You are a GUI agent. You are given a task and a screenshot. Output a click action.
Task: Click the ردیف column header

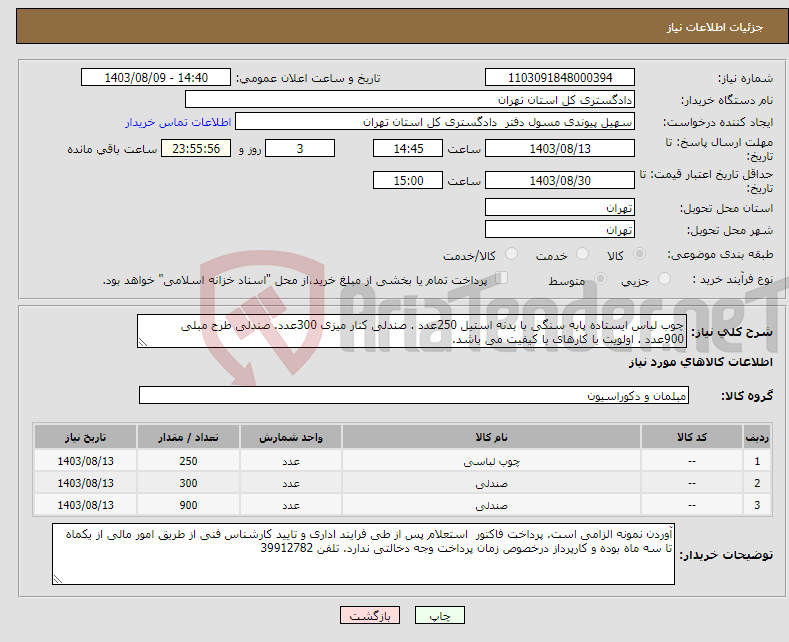(757, 437)
